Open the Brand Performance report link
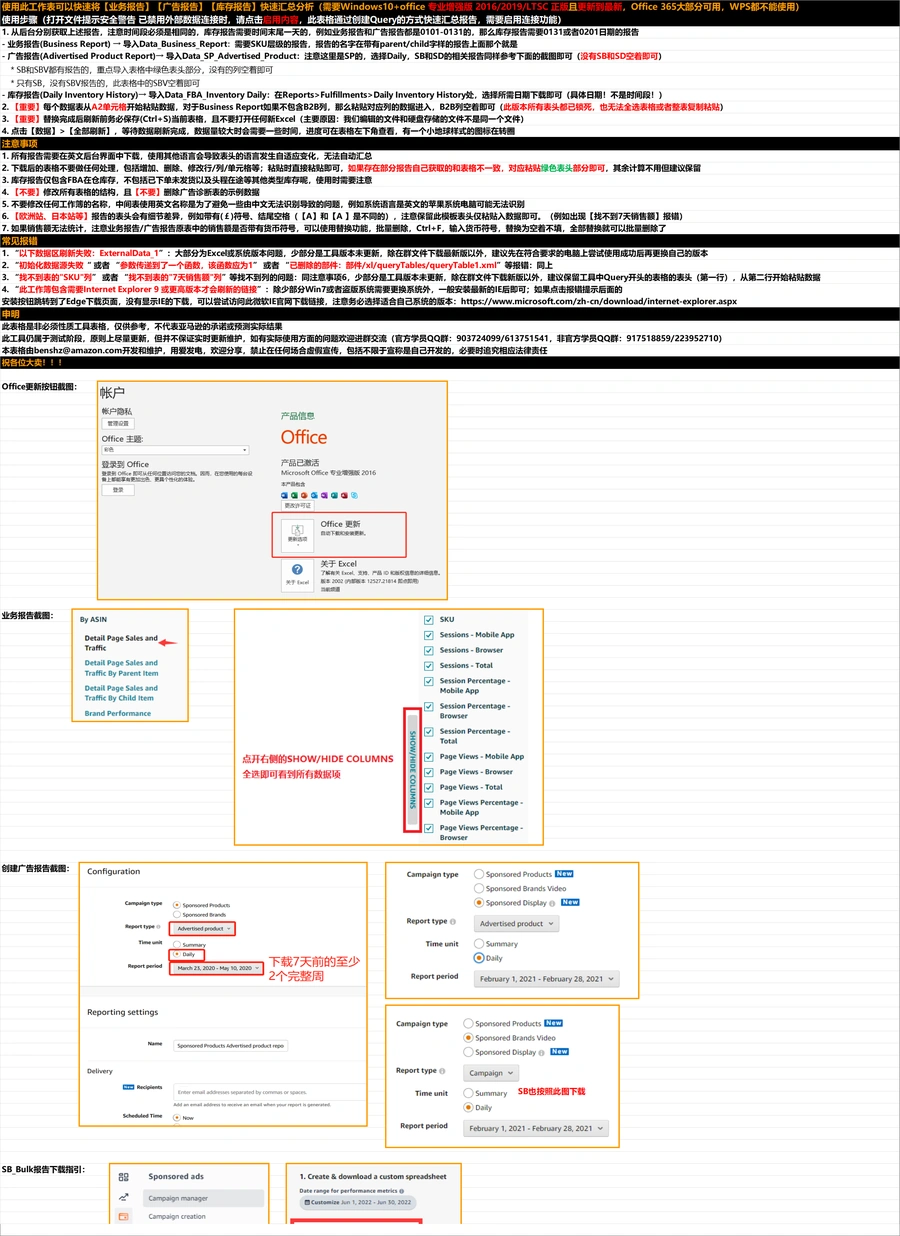The image size is (900, 1236). tap(118, 713)
